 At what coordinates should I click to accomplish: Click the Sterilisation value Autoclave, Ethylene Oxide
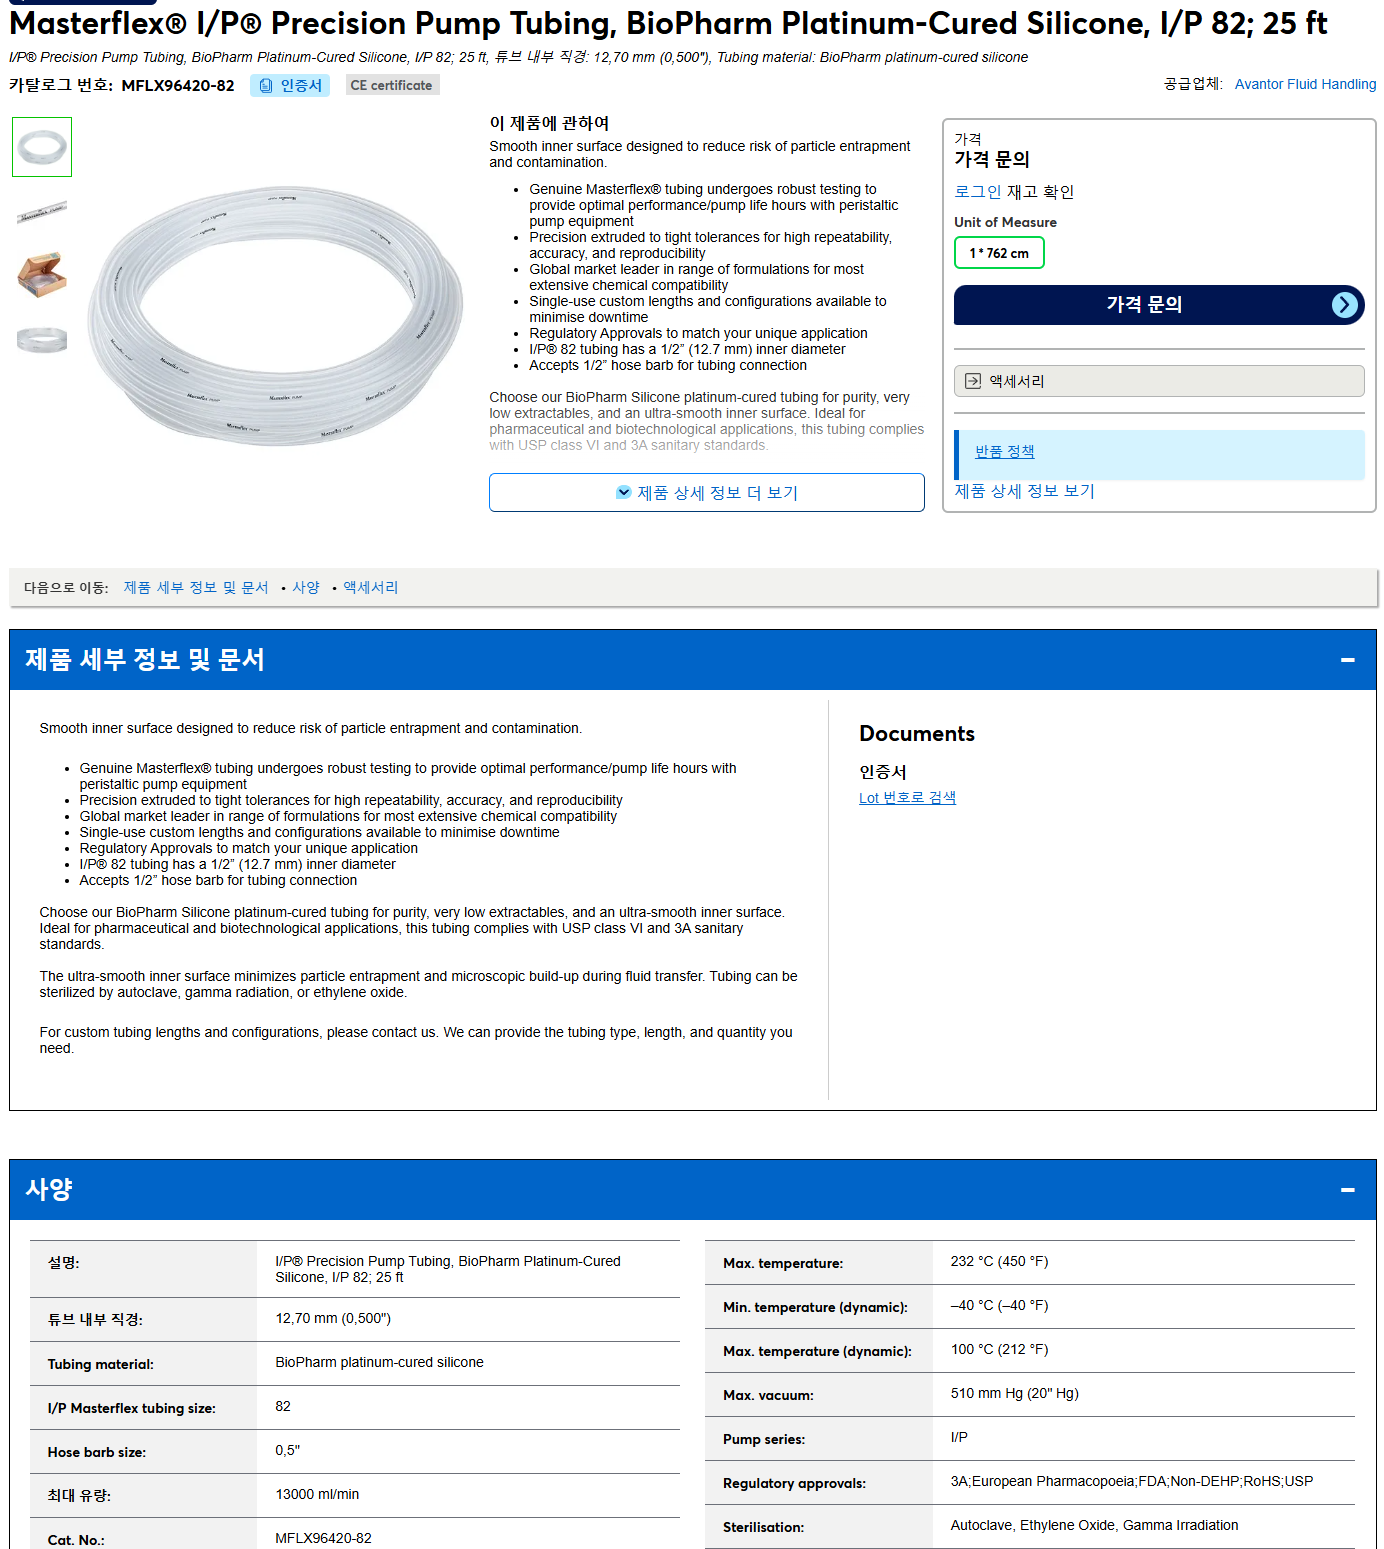click(1094, 1526)
